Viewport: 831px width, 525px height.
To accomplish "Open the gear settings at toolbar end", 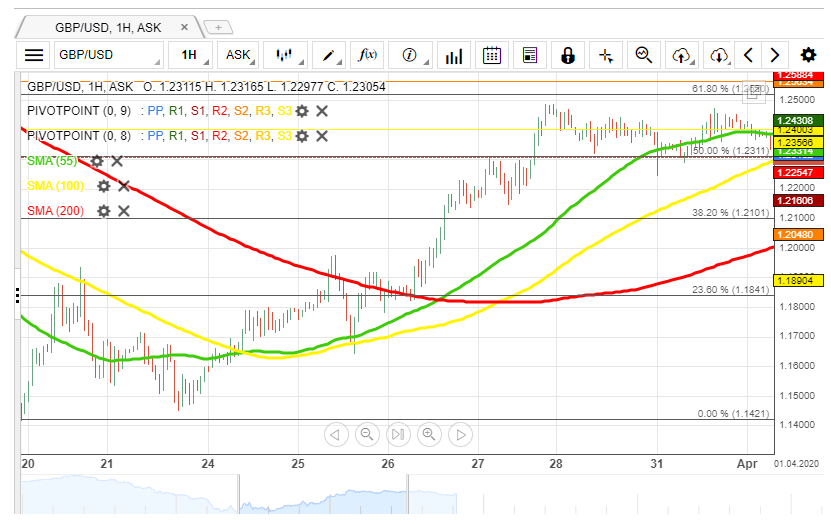I will point(808,55).
